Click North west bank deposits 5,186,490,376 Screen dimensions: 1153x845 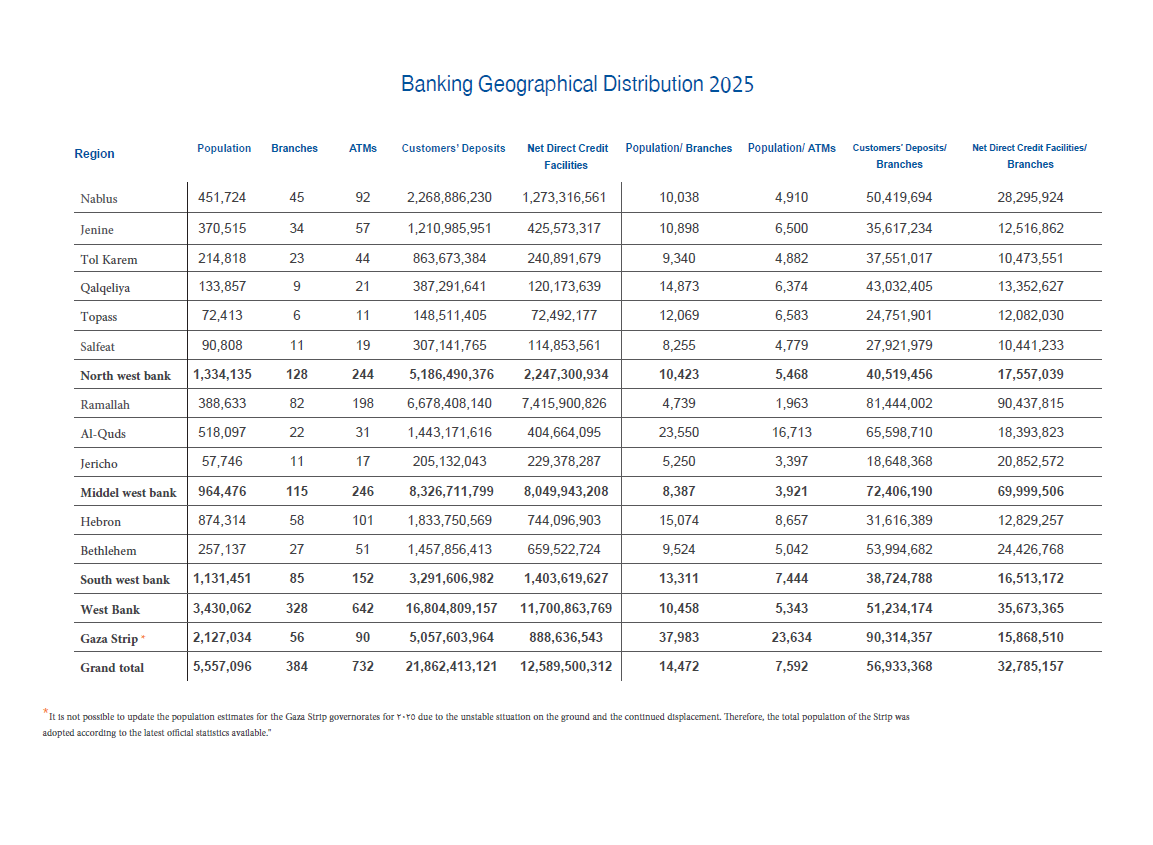pyautogui.click(x=451, y=374)
